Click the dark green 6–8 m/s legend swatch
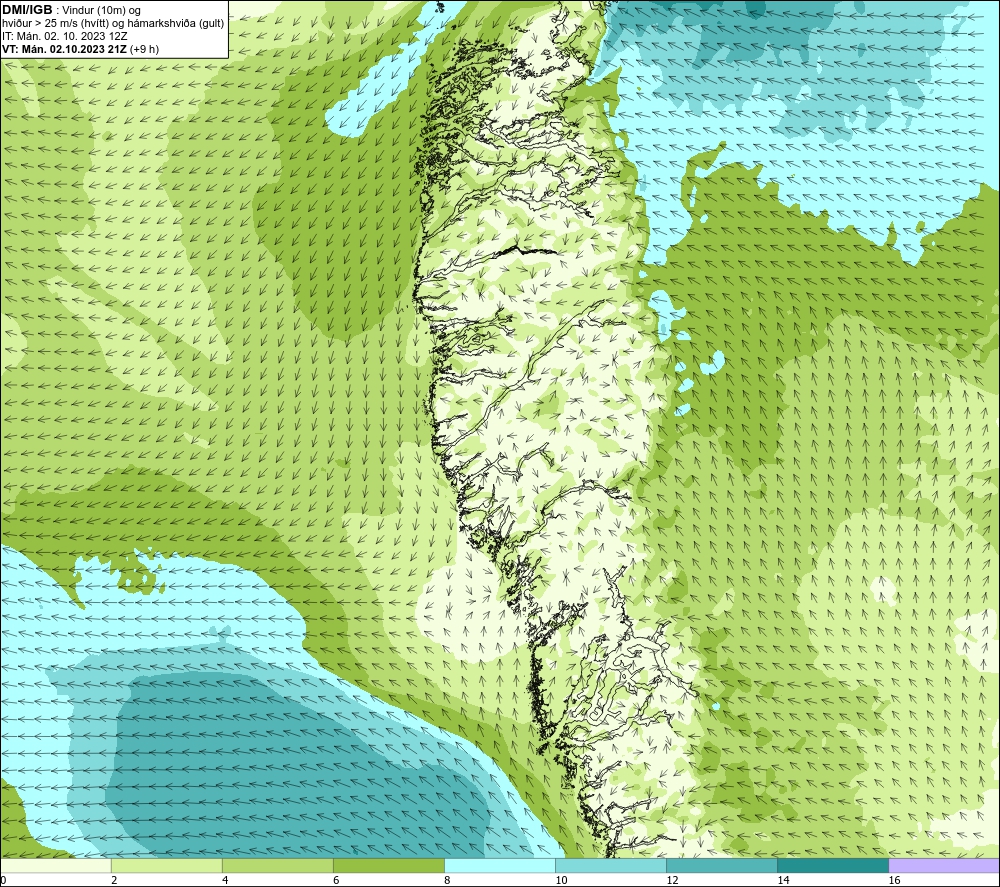Viewport: 1000px width, 887px height. point(389,865)
